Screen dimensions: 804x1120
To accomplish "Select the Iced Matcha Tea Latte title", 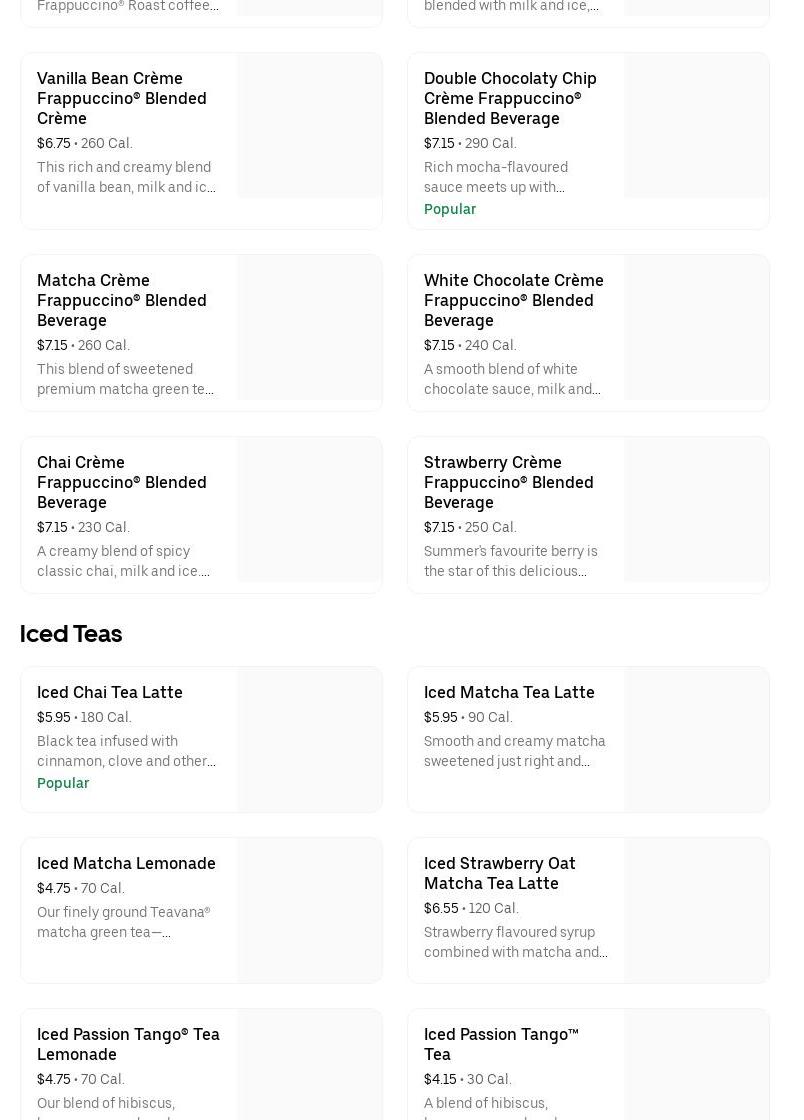I will point(509,692).
